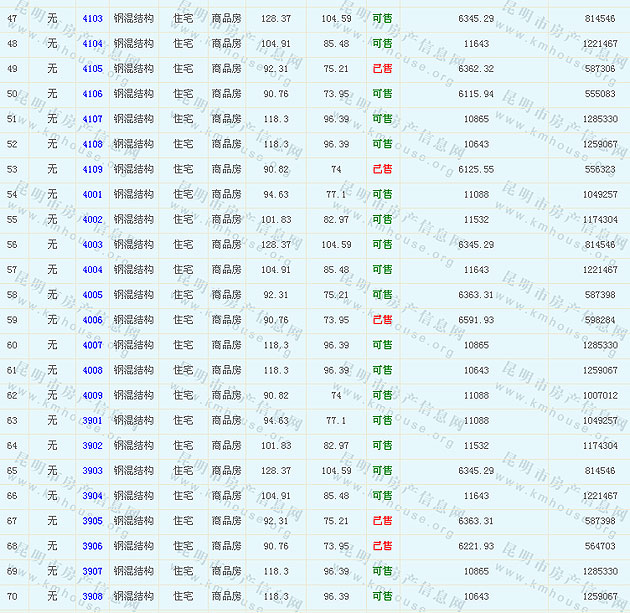This screenshot has width=630, height=613.
Task: Click room number 3903
Action: pos(92,471)
